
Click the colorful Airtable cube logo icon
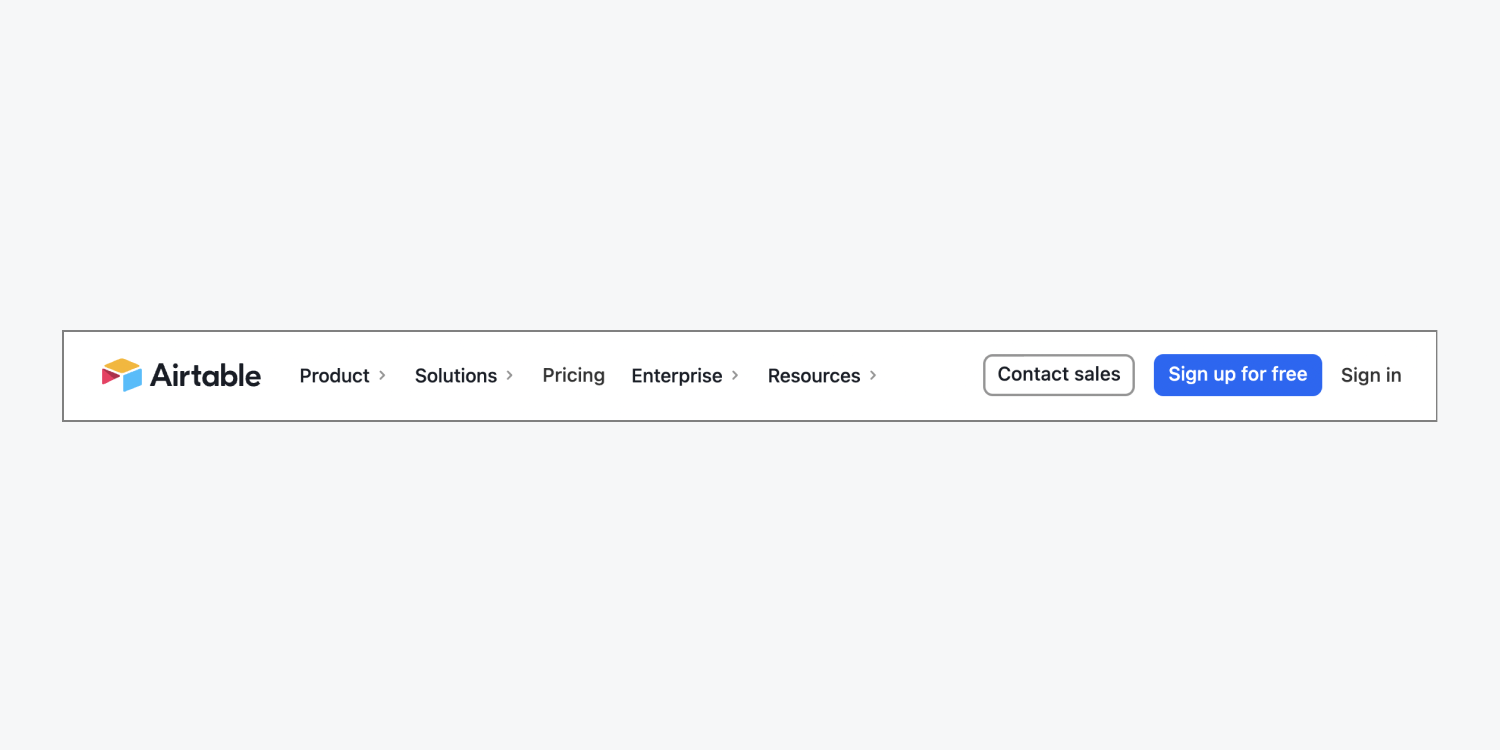click(x=122, y=375)
